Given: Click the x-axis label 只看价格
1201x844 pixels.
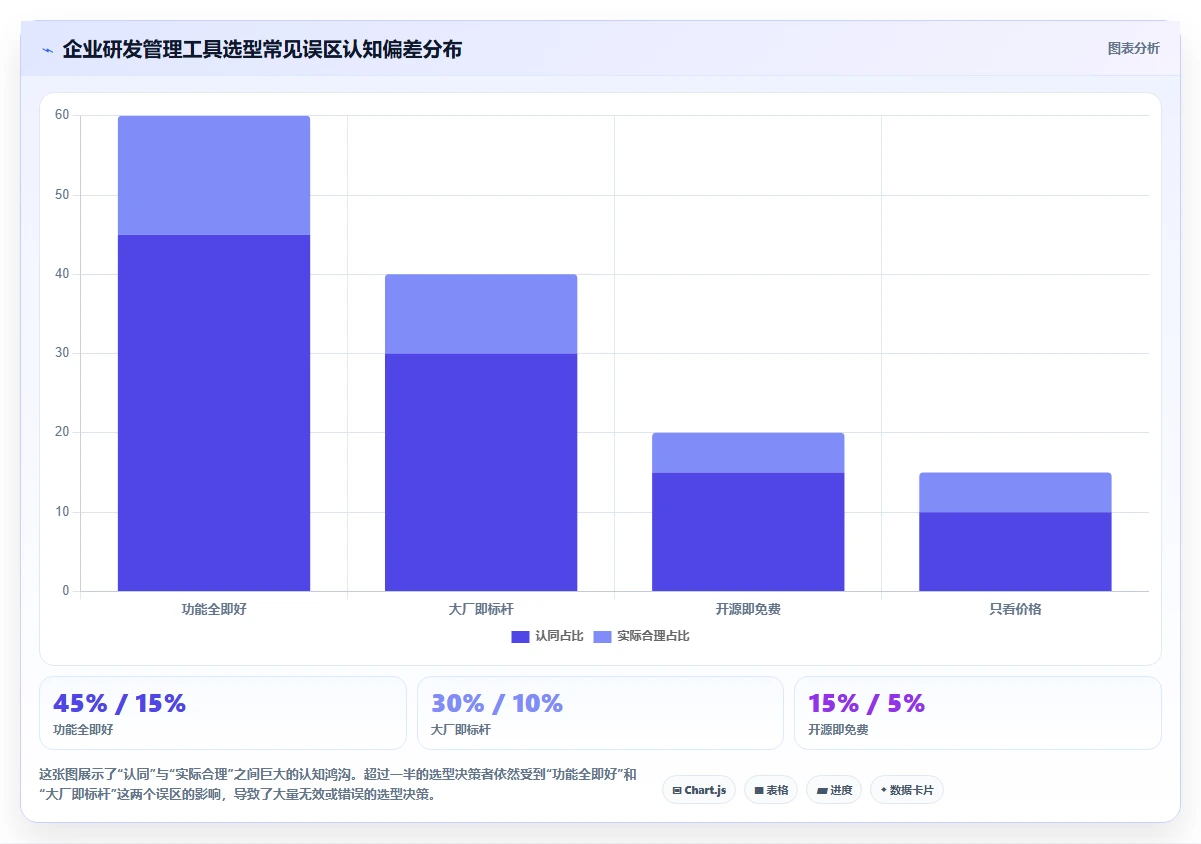Looking at the screenshot, I should tap(1015, 609).
